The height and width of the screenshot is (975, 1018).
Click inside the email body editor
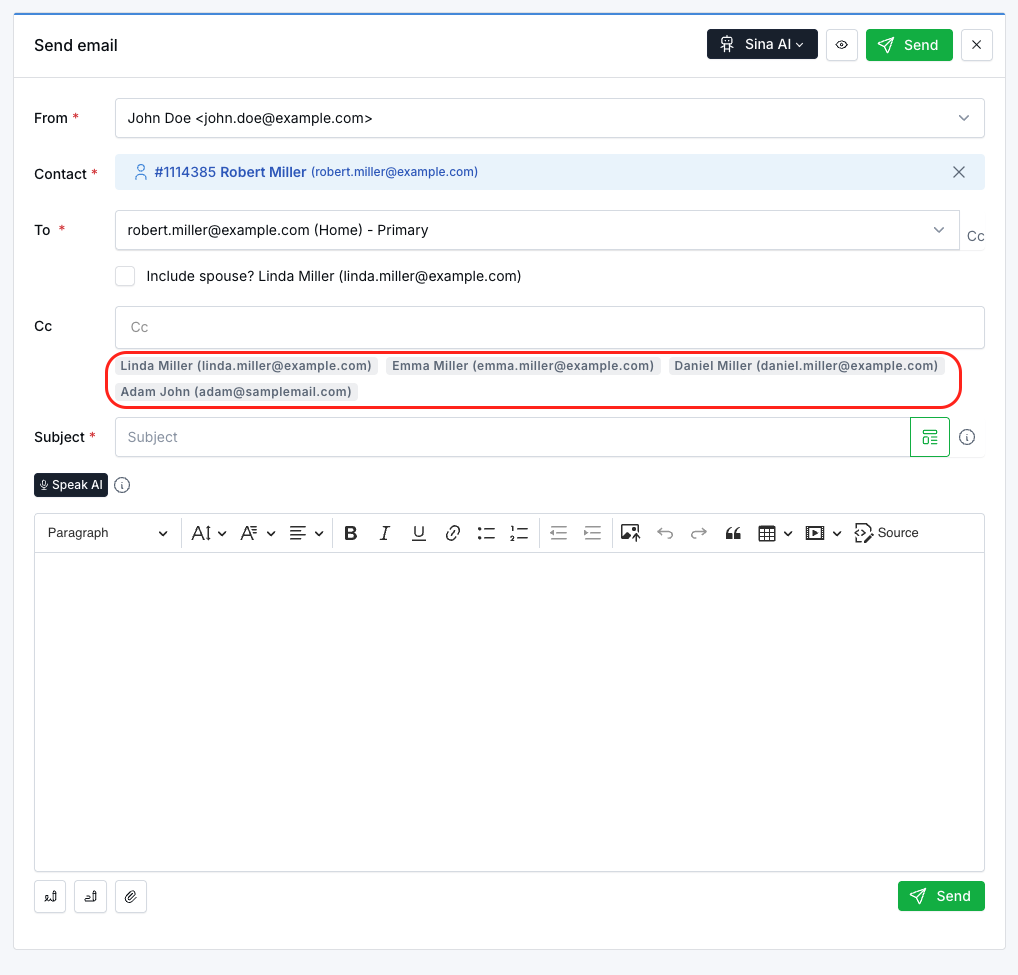[x=509, y=711]
